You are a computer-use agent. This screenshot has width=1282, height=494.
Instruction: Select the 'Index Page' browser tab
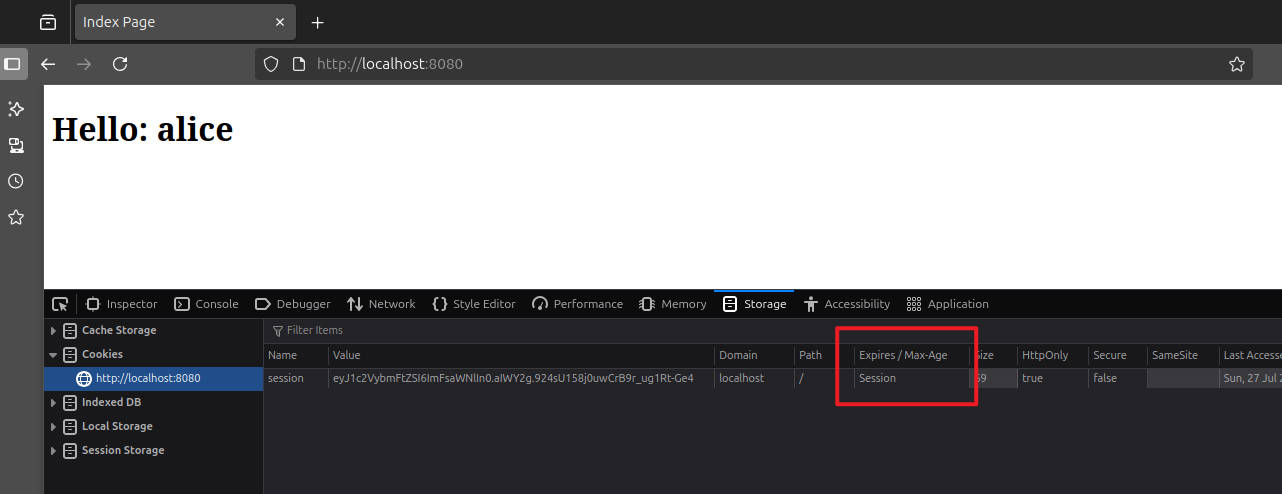187,21
